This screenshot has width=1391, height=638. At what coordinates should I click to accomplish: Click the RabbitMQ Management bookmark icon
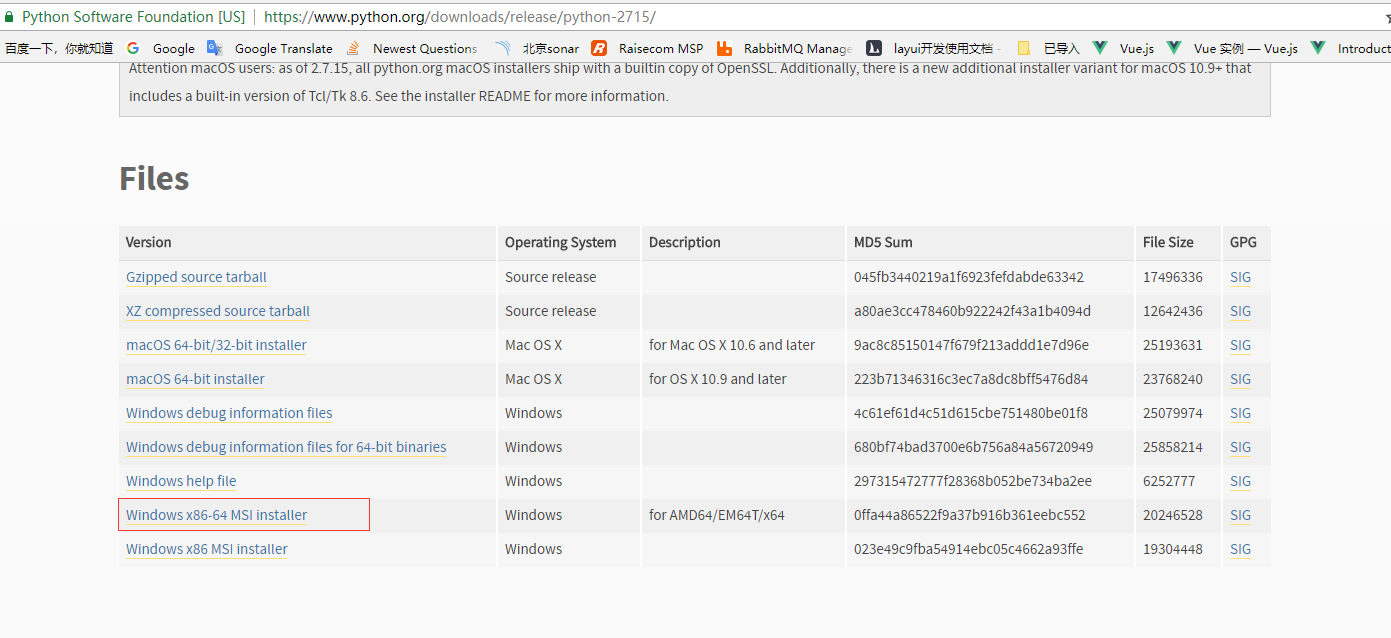(x=724, y=48)
